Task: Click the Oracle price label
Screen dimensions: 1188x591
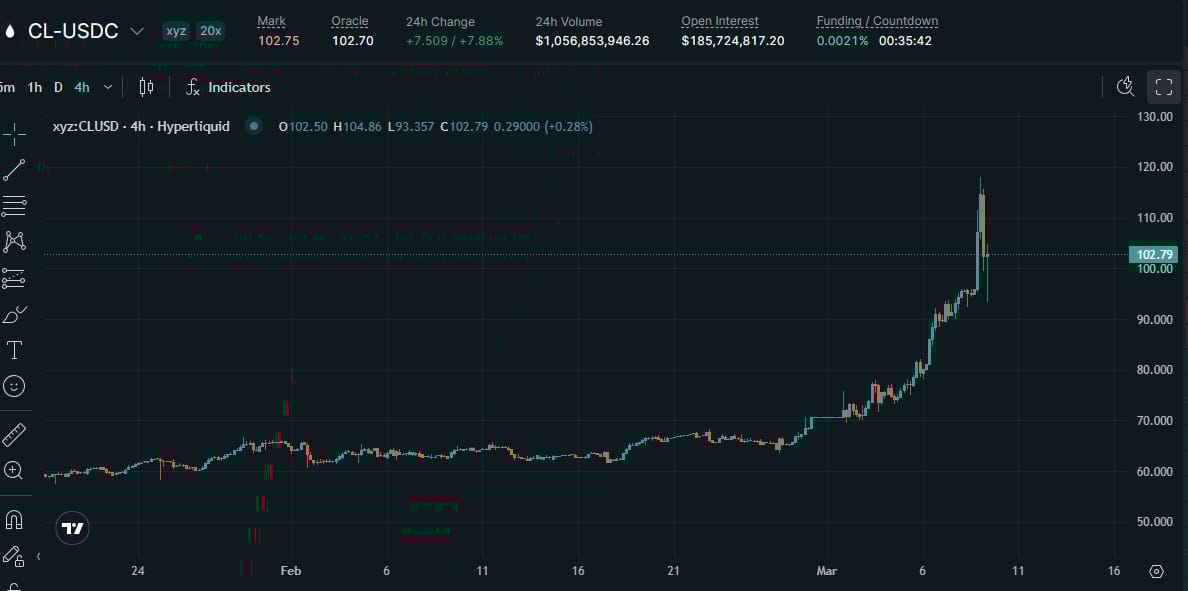Action: [x=350, y=21]
